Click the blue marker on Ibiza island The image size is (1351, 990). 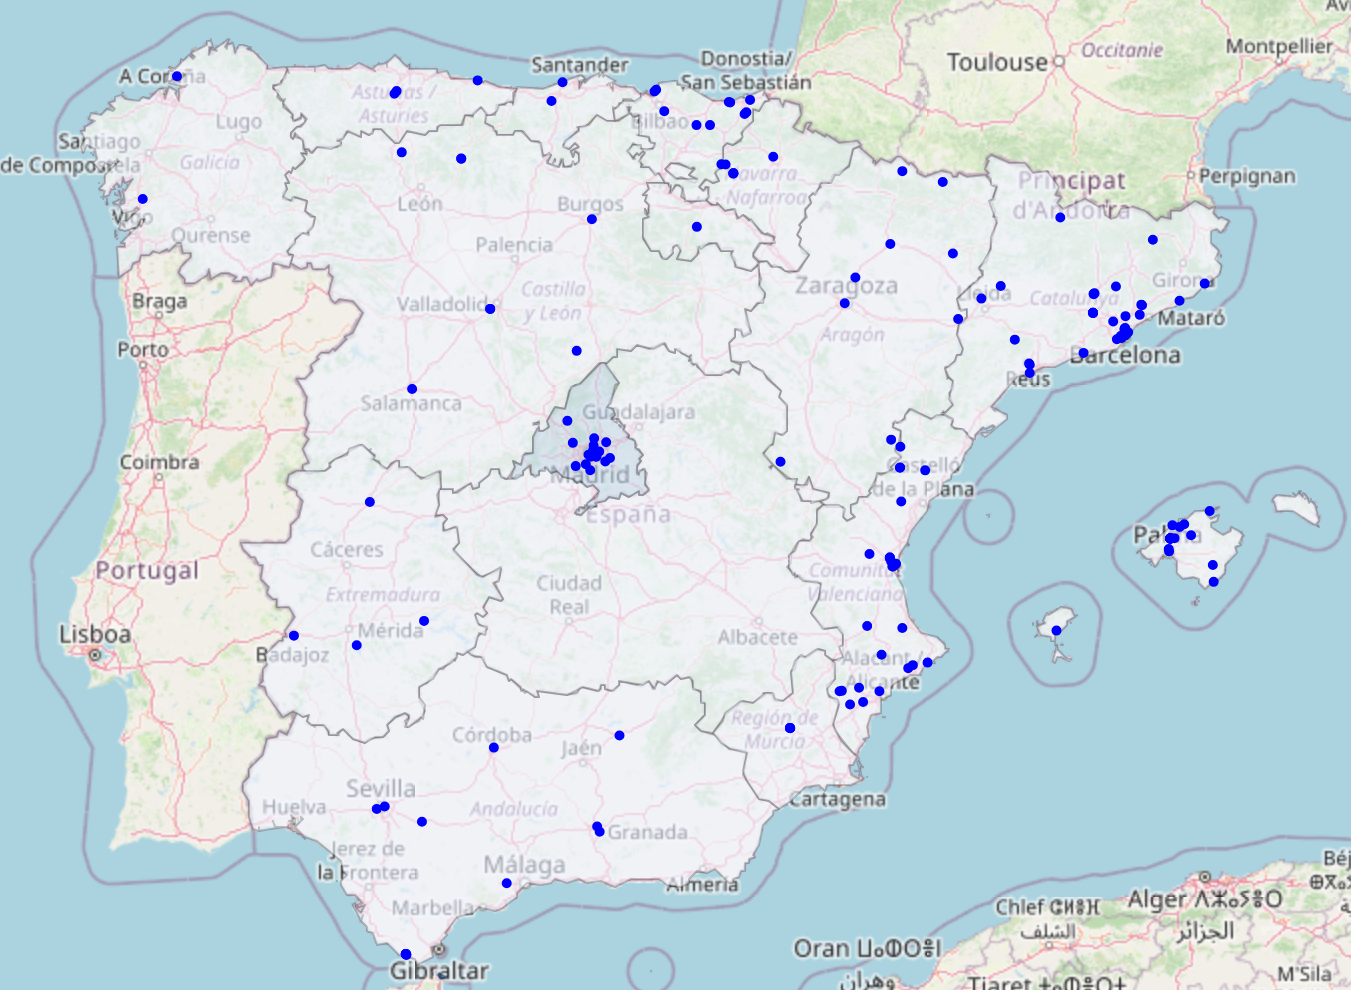pyautogui.click(x=1056, y=630)
